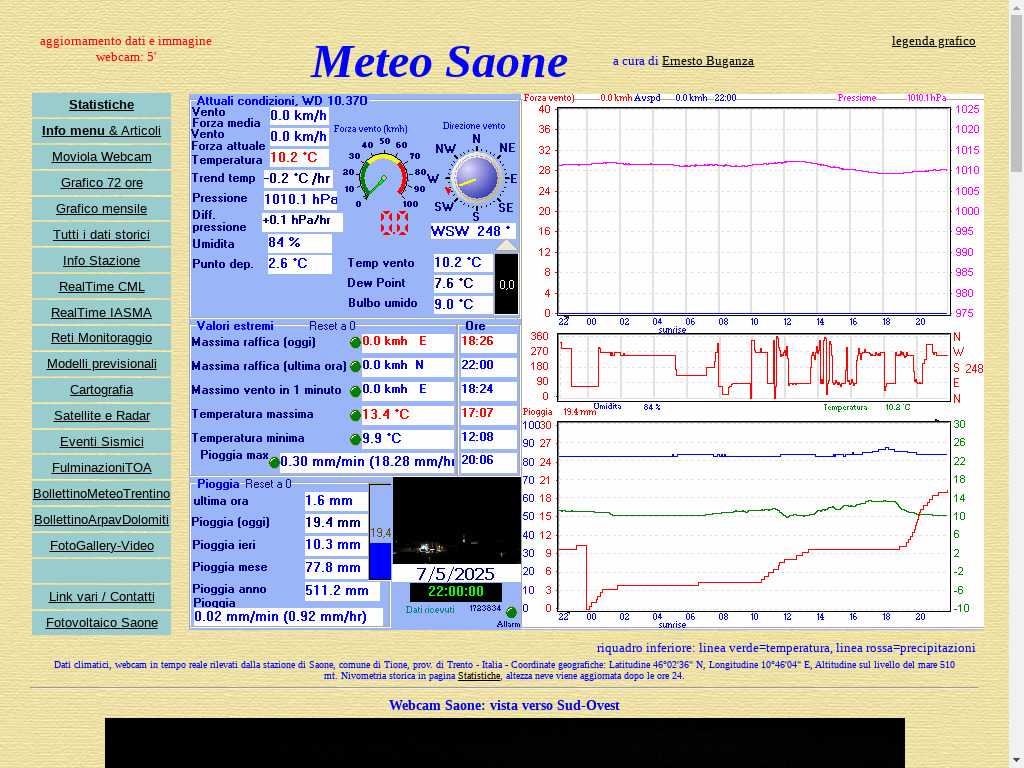Open RealTime IASMA link
Screen dimensions: 1024x768
point(101,313)
